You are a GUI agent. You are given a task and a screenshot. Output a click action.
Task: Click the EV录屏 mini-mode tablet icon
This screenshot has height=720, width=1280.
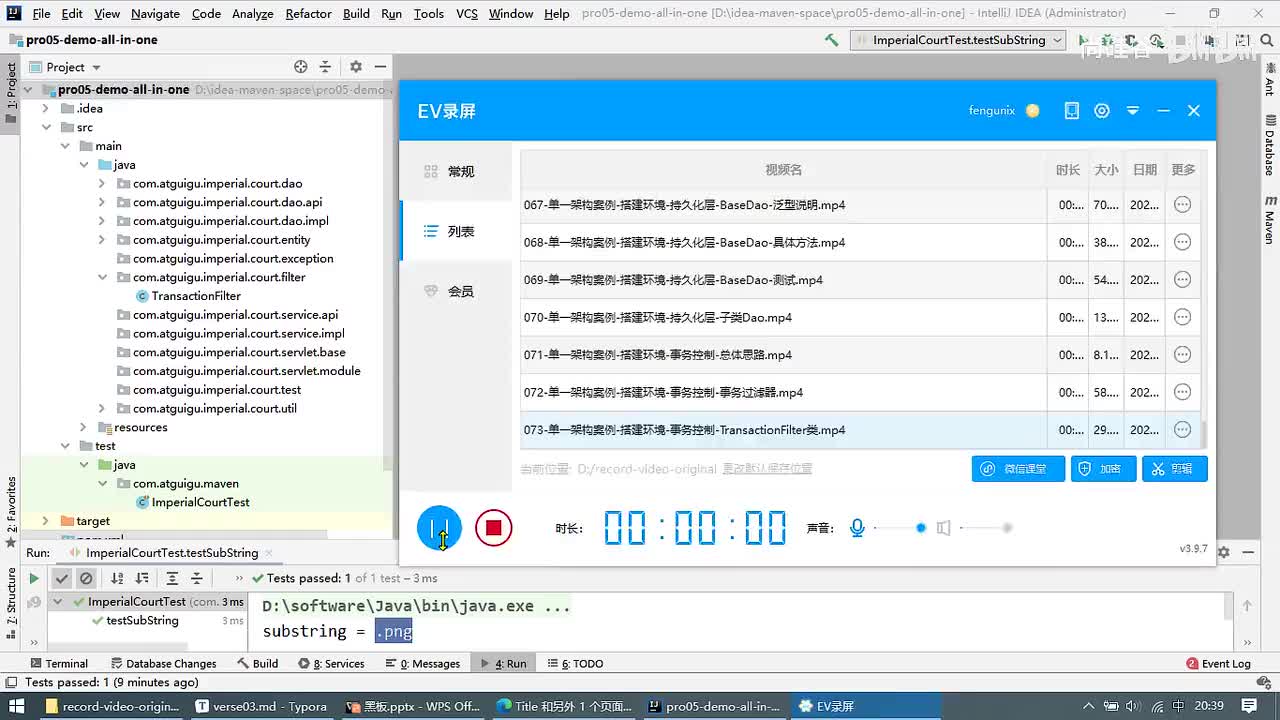[1072, 111]
